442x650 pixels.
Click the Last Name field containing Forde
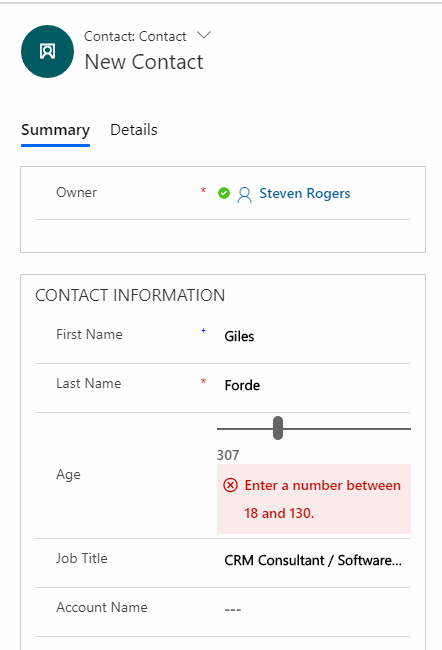click(314, 385)
